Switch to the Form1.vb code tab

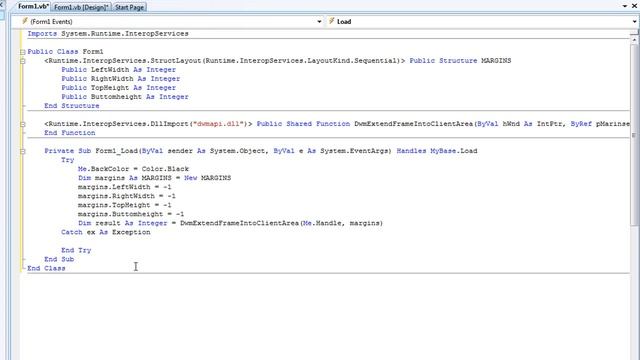coord(33,7)
